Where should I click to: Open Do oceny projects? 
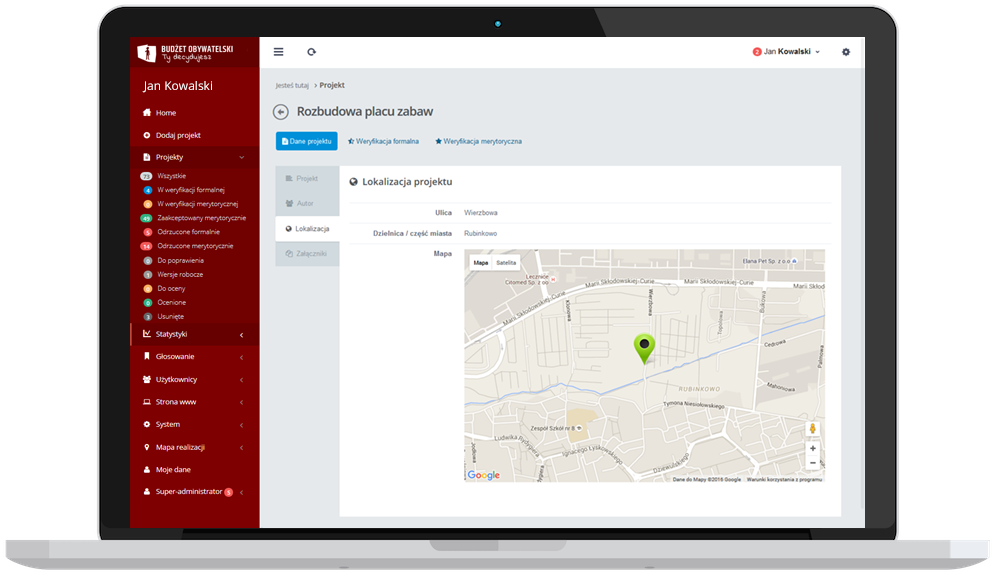pos(171,288)
